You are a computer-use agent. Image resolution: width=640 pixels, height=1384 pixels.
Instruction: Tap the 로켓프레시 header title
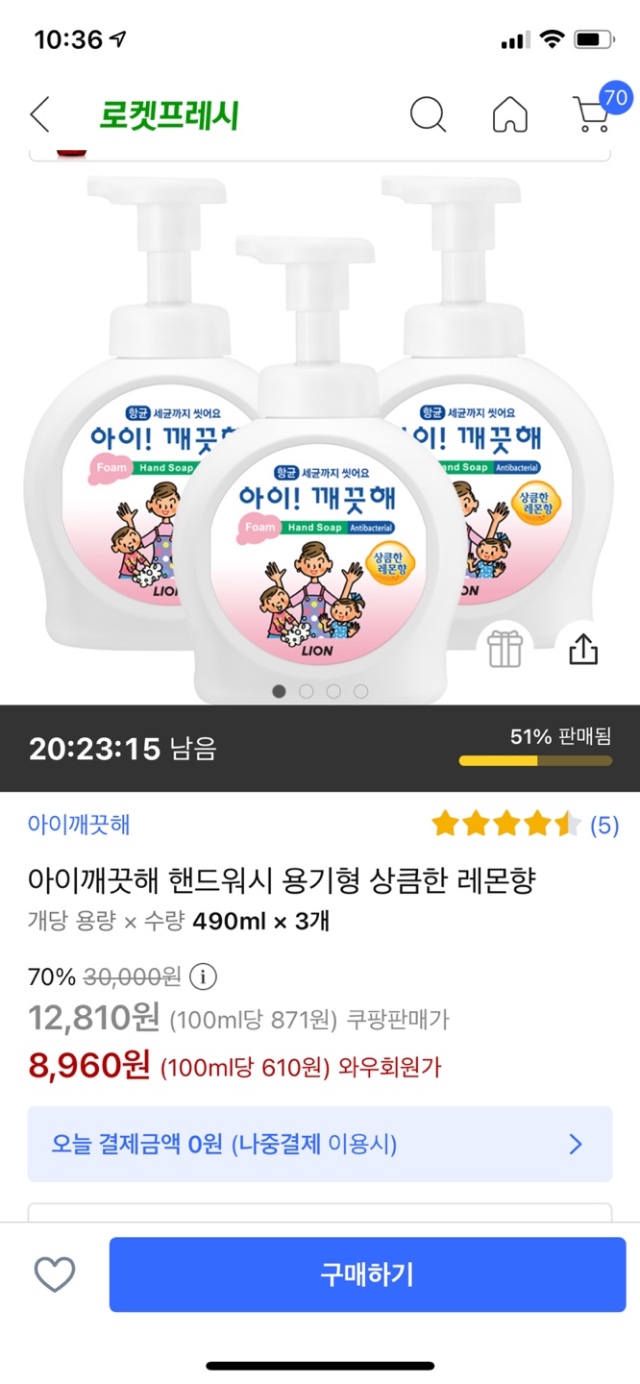point(168,116)
